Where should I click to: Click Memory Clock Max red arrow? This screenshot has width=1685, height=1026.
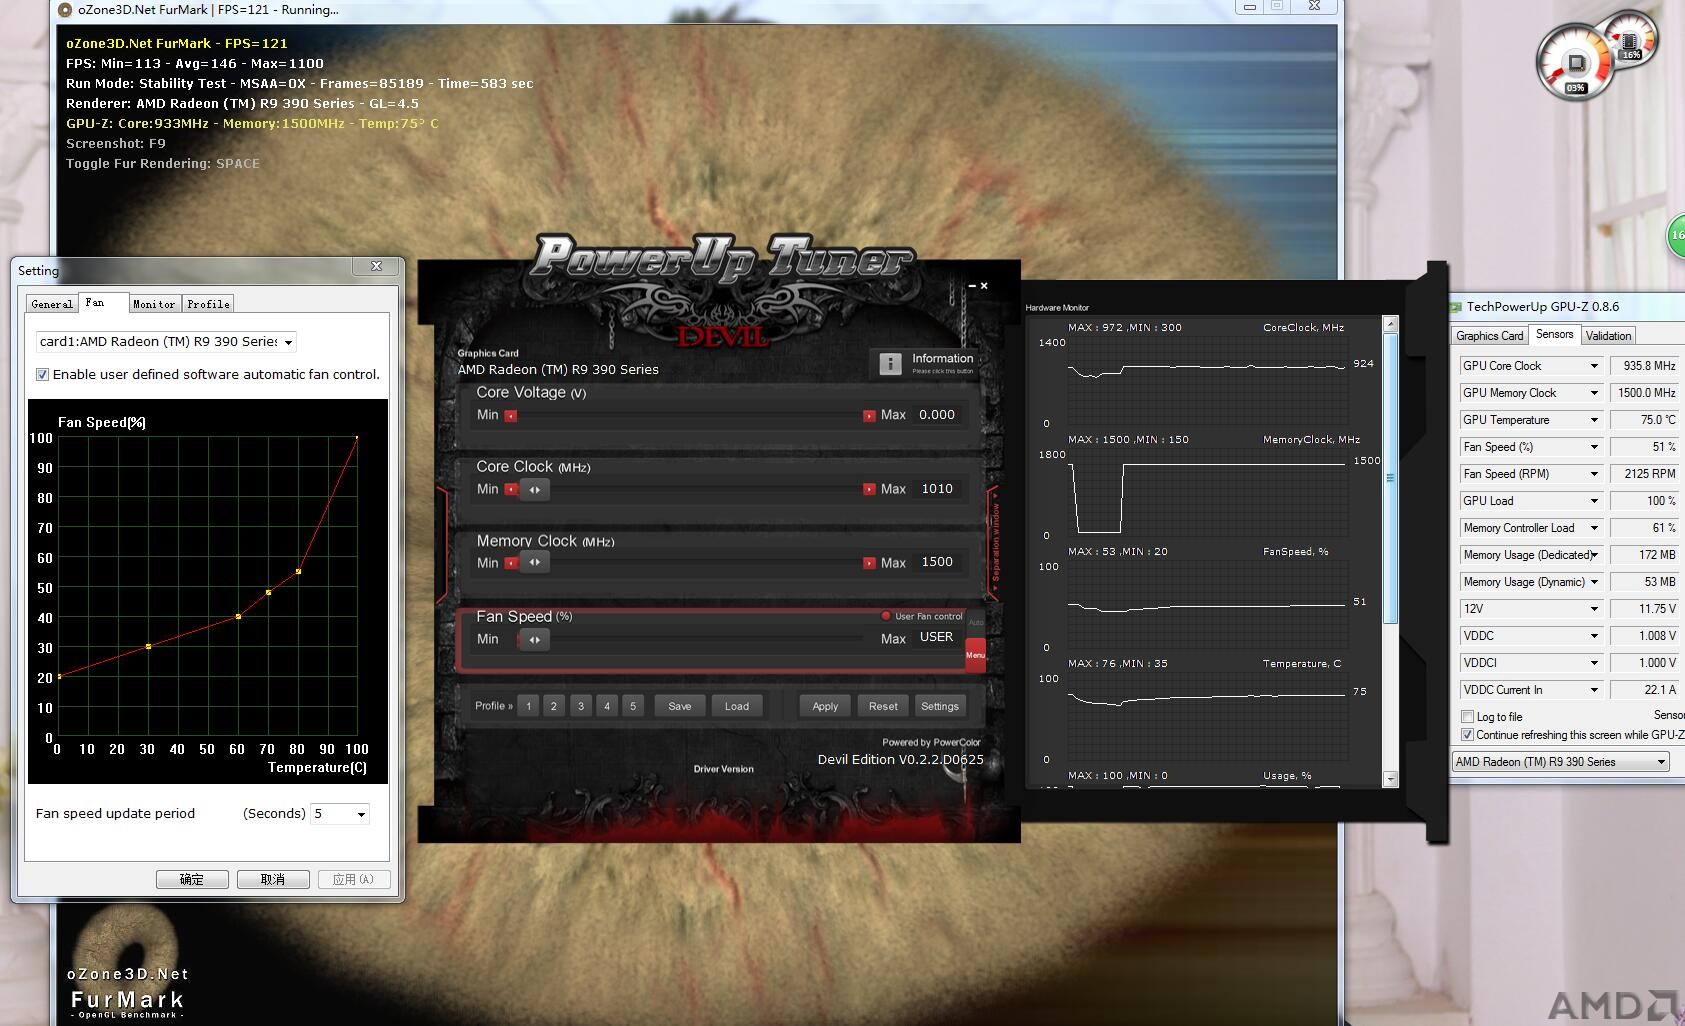(869, 563)
